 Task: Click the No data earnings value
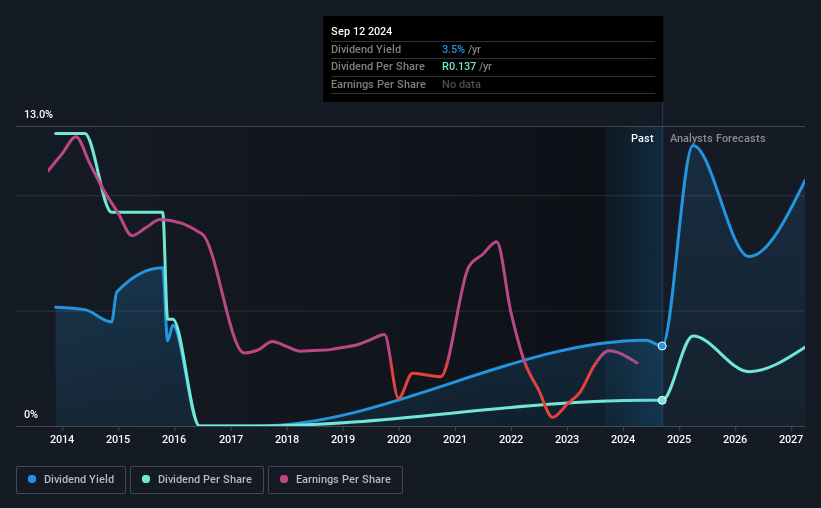tap(461, 84)
